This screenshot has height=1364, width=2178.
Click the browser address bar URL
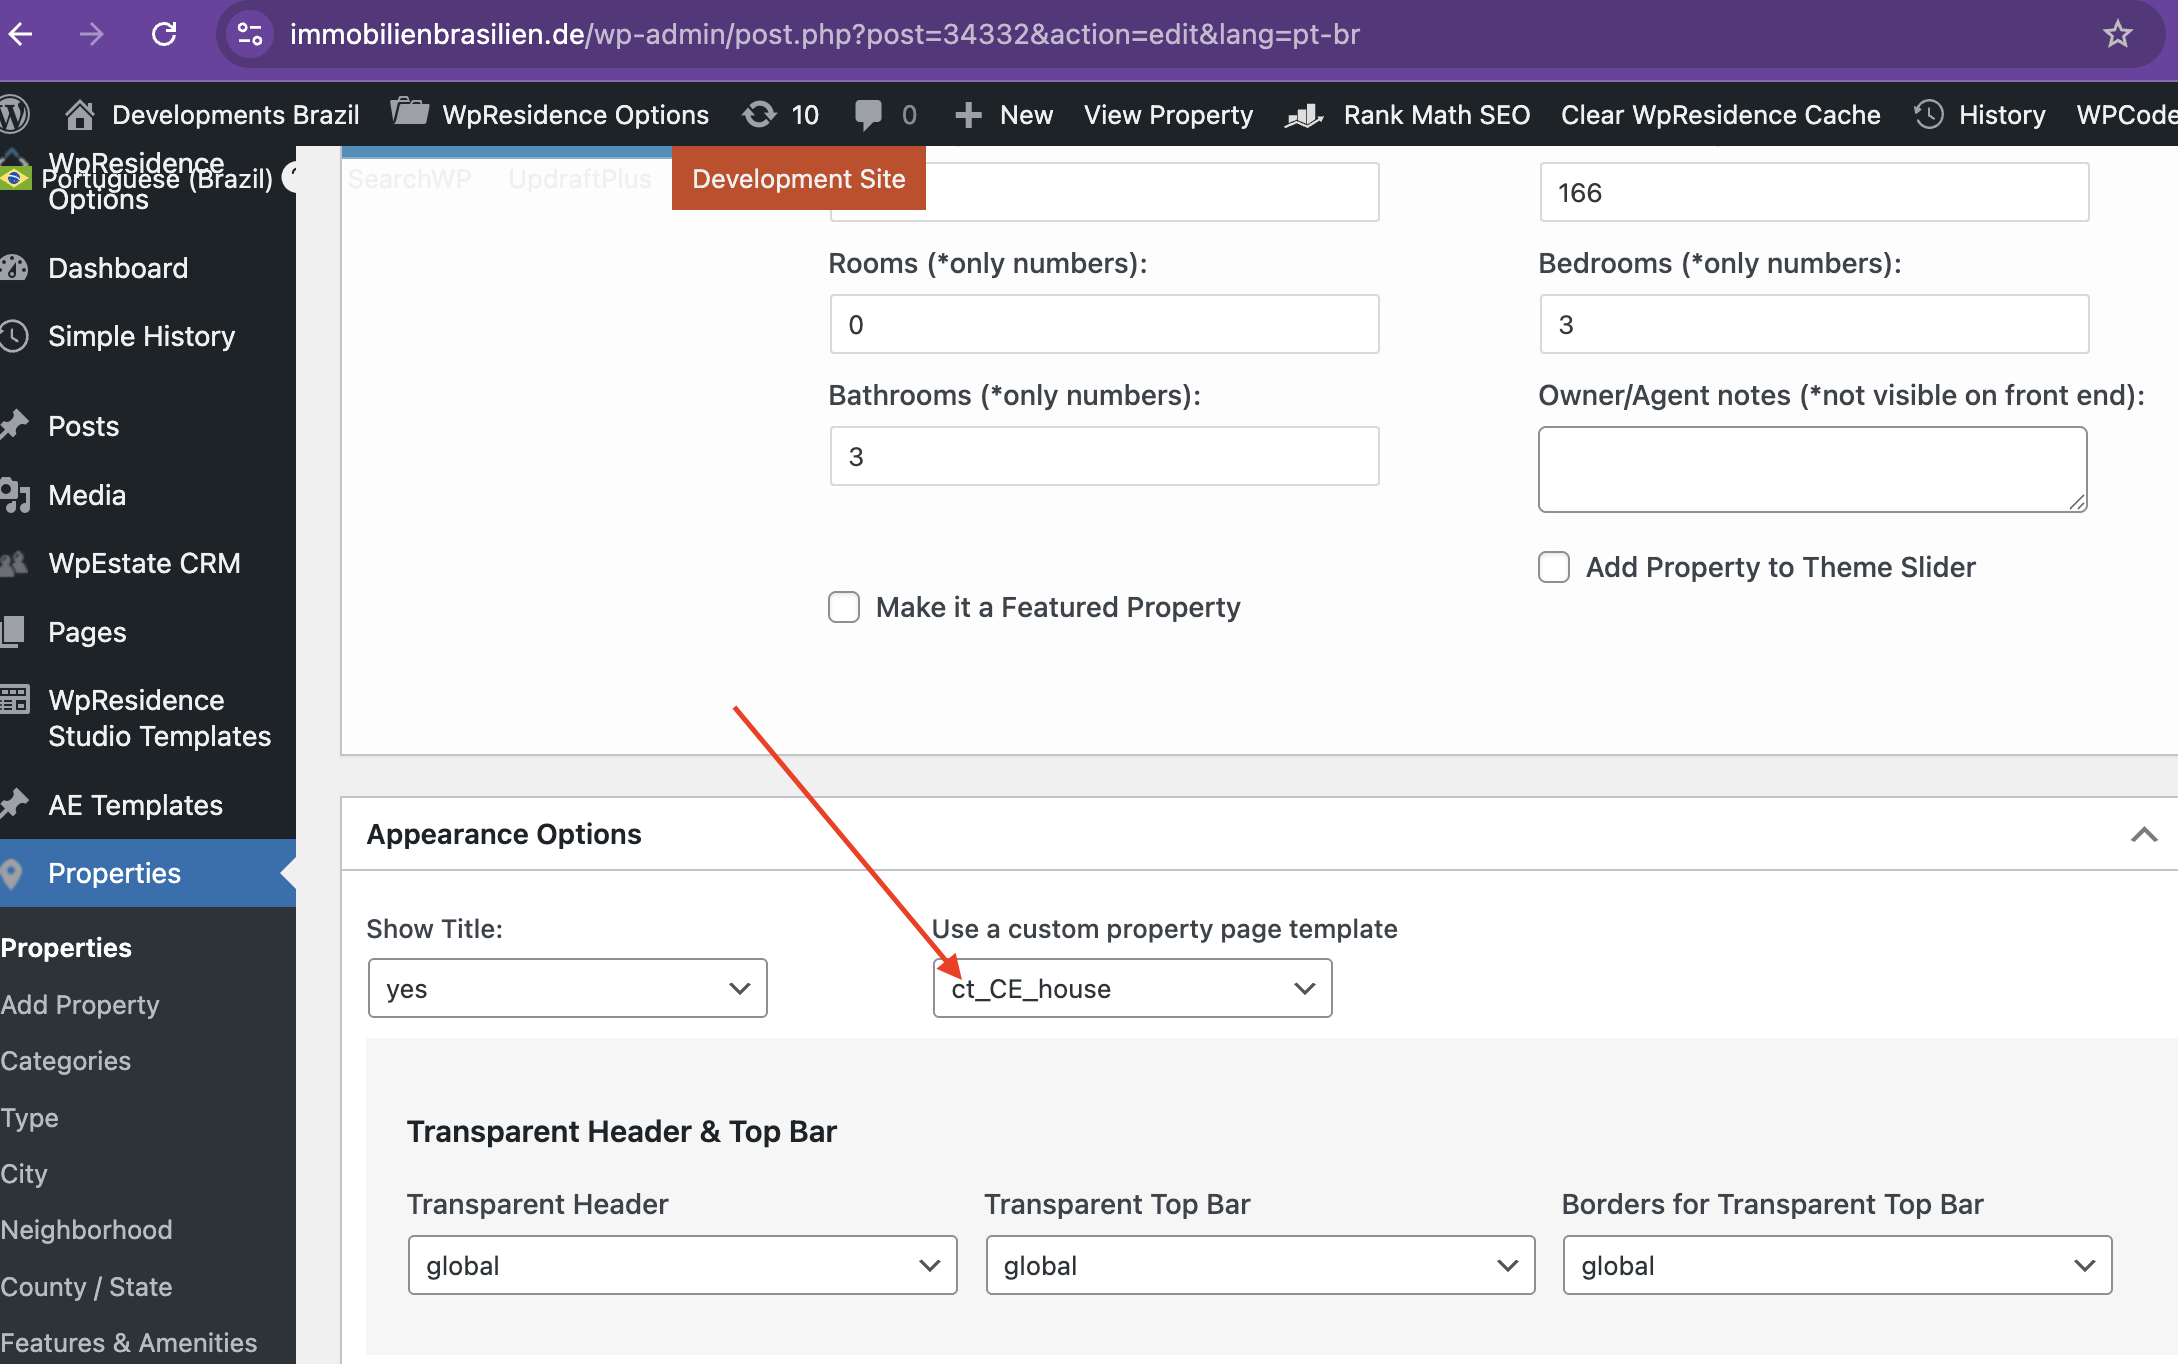pos(825,34)
